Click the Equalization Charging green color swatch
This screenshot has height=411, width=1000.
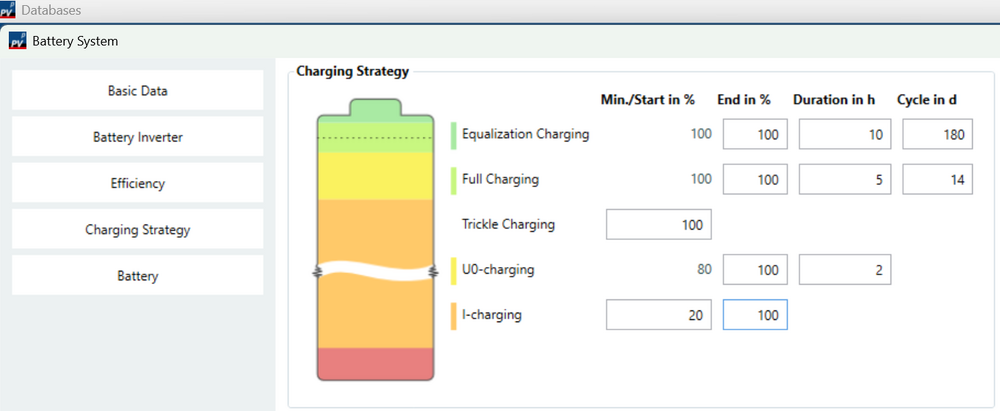[x=453, y=134]
